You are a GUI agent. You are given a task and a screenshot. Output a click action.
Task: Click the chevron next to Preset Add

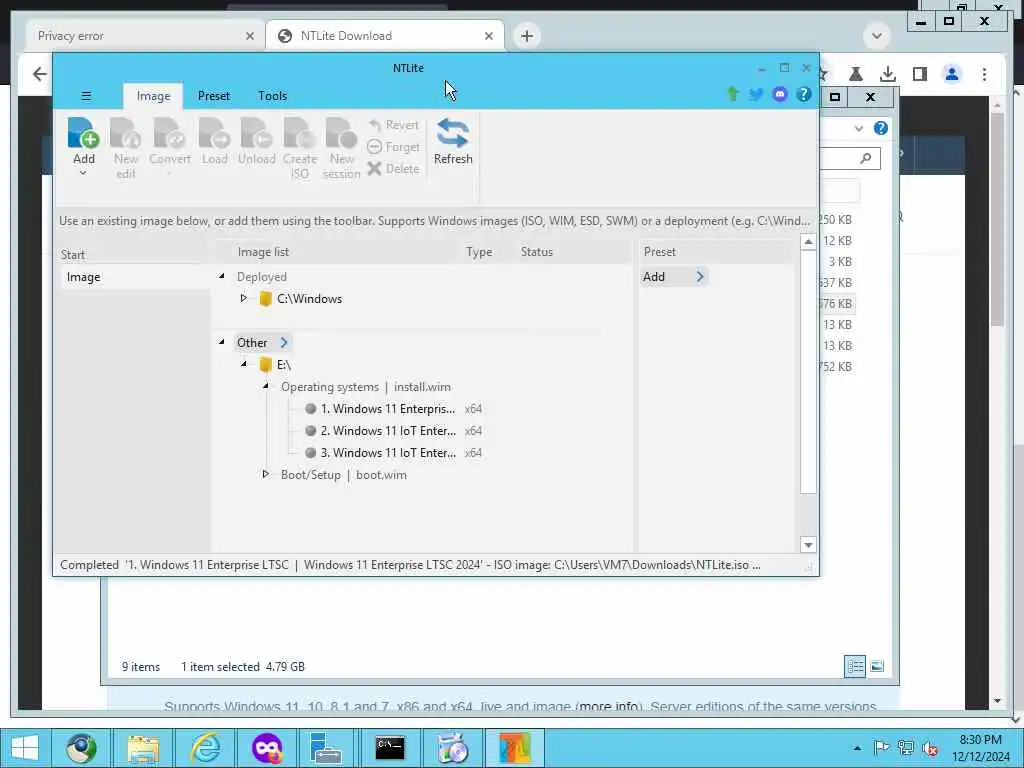pyautogui.click(x=700, y=276)
